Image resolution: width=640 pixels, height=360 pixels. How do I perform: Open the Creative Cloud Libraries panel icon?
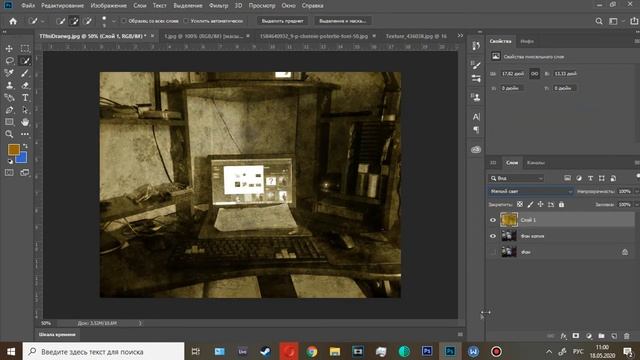(x=476, y=149)
